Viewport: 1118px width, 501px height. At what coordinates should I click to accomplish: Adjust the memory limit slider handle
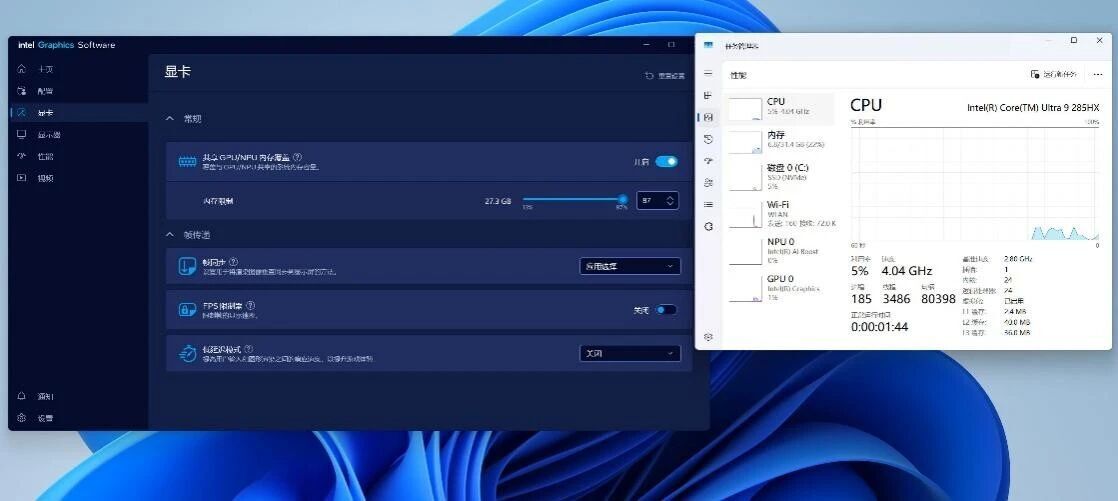point(623,200)
